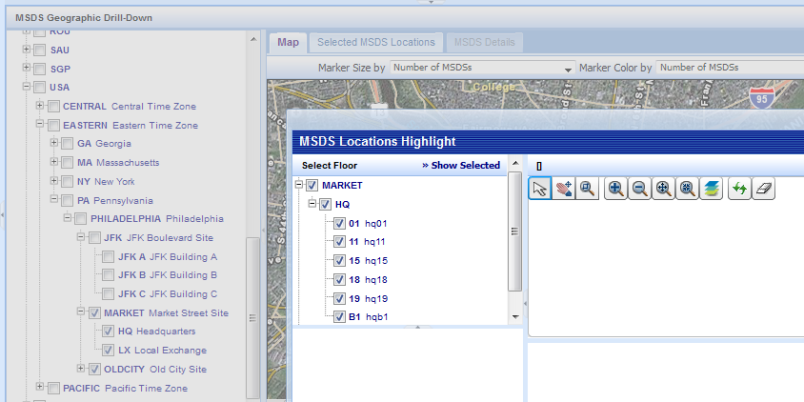Expand the SAU tree node
This screenshot has width=804, height=402.
[x=27, y=50]
